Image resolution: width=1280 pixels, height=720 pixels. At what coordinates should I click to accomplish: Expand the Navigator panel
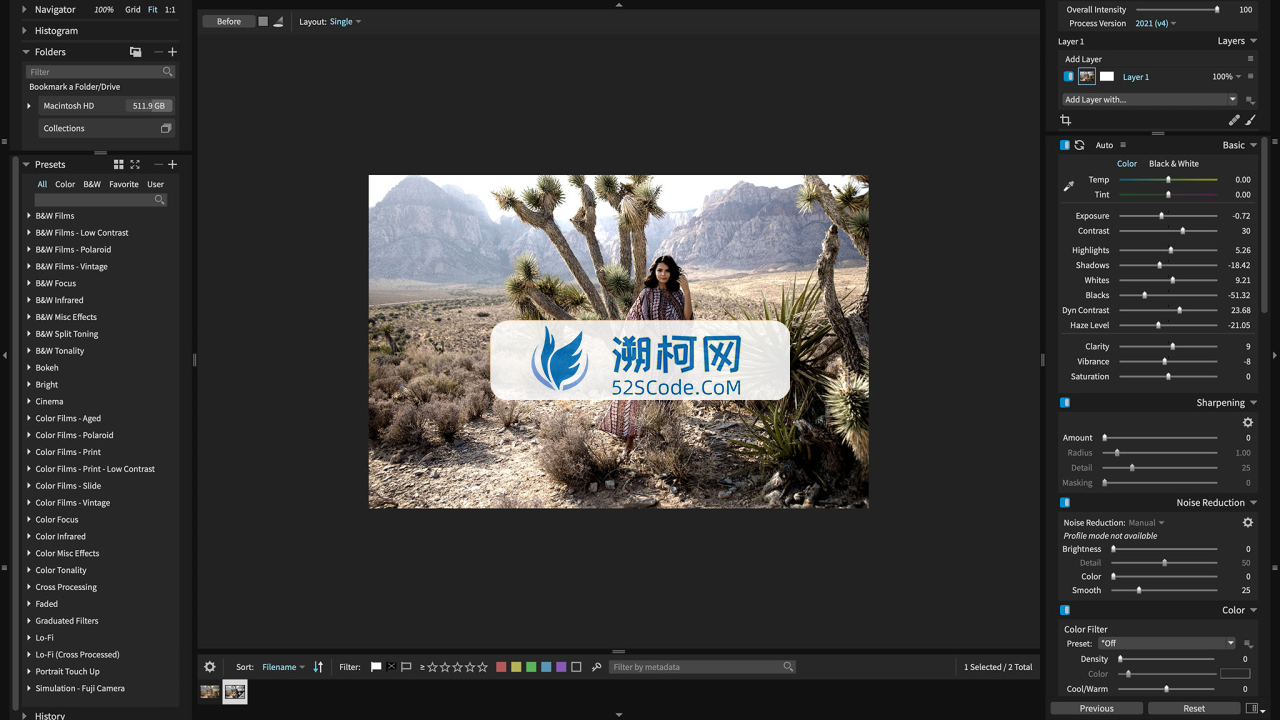pyautogui.click(x=25, y=9)
